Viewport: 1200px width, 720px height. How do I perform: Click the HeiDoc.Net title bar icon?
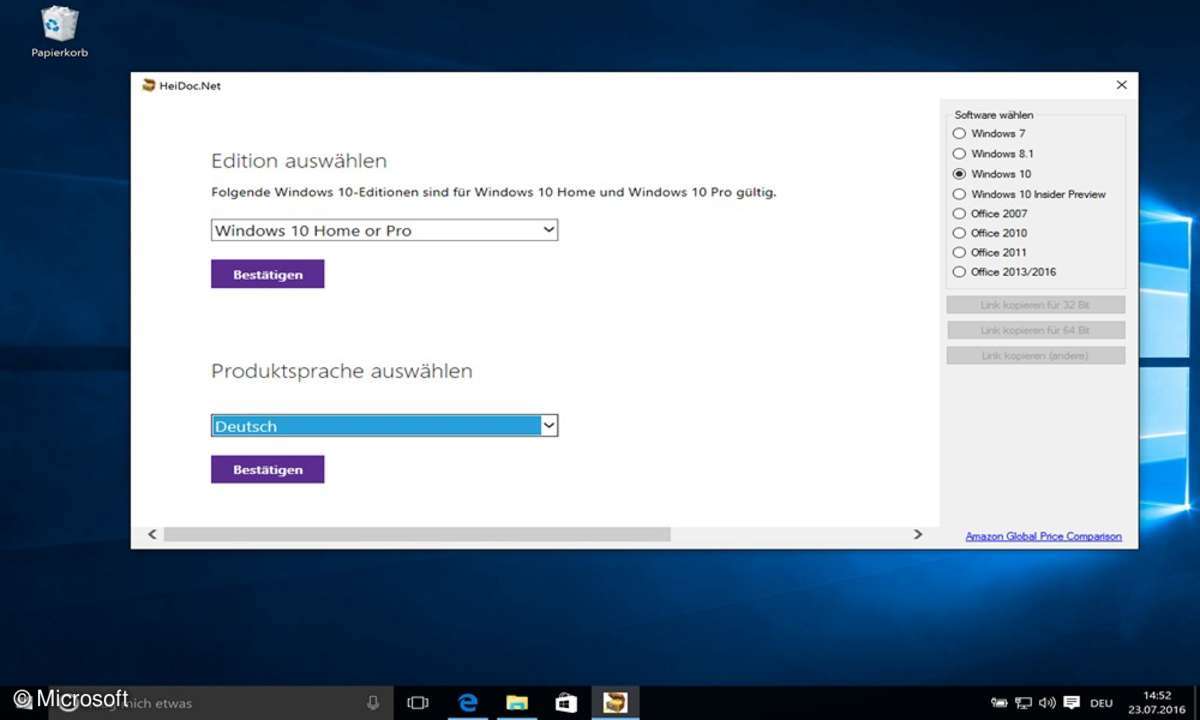click(x=149, y=85)
